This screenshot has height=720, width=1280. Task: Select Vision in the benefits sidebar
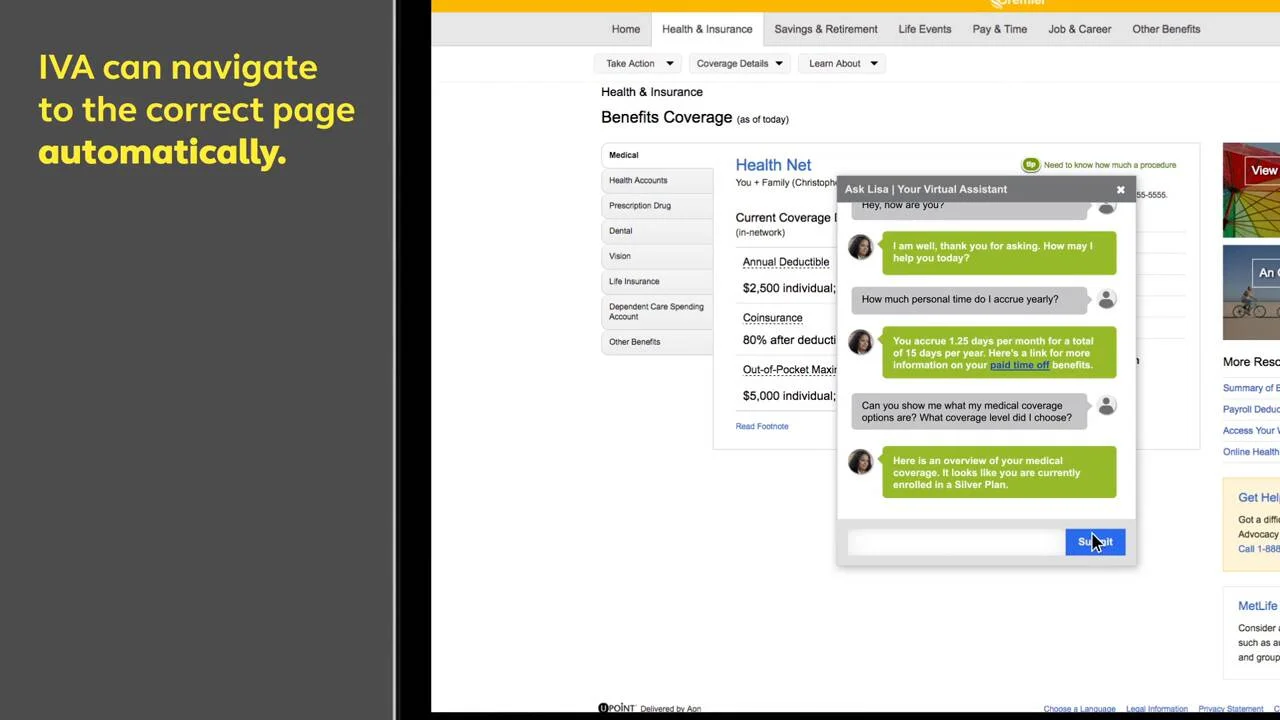pos(658,256)
